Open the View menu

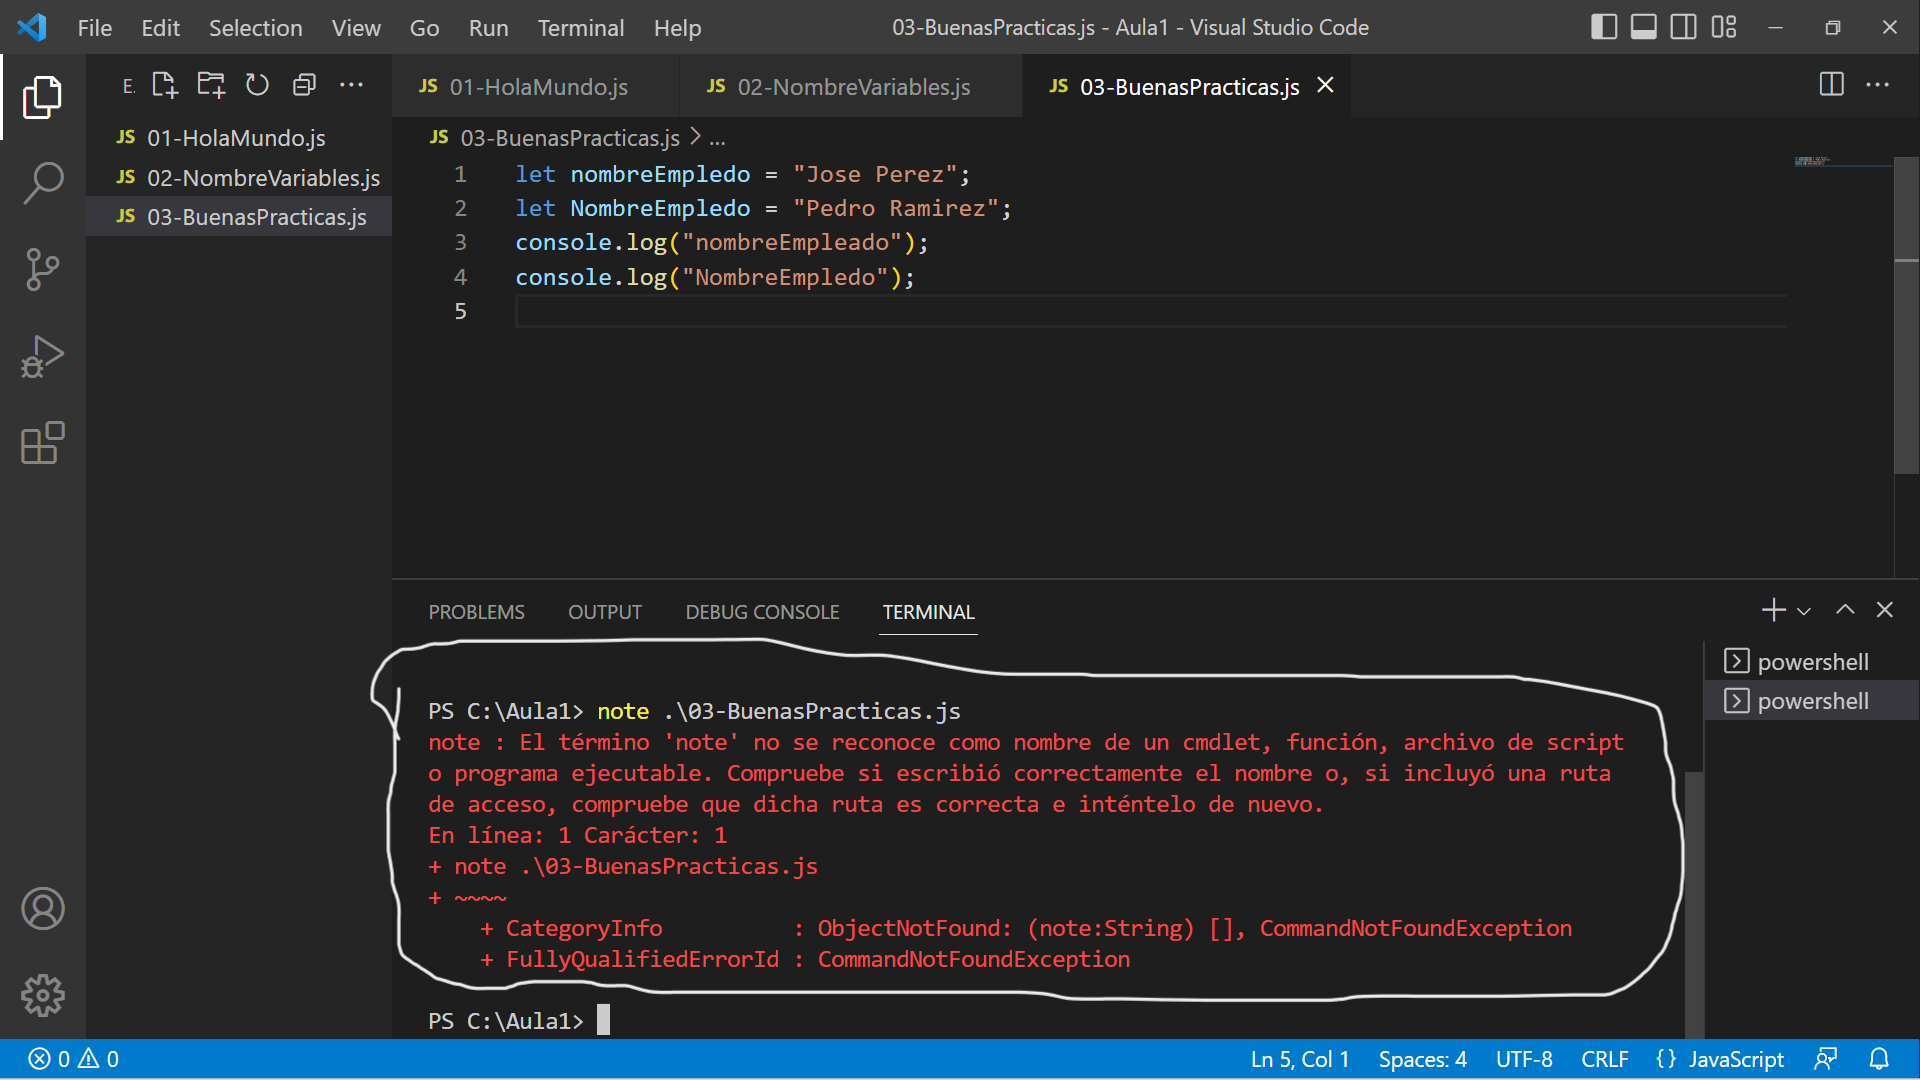tap(356, 28)
